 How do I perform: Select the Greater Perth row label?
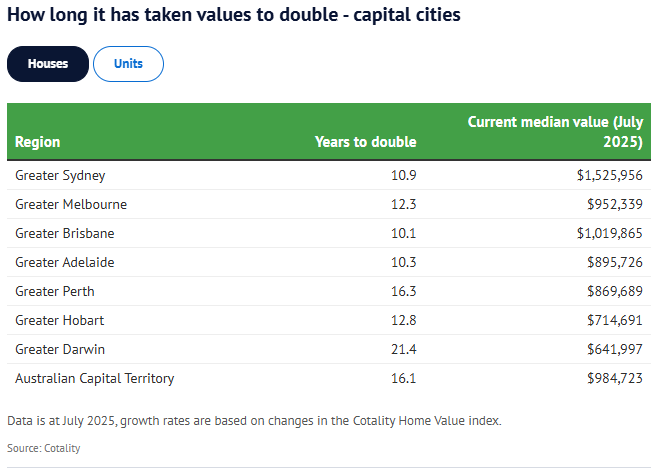click(x=54, y=291)
